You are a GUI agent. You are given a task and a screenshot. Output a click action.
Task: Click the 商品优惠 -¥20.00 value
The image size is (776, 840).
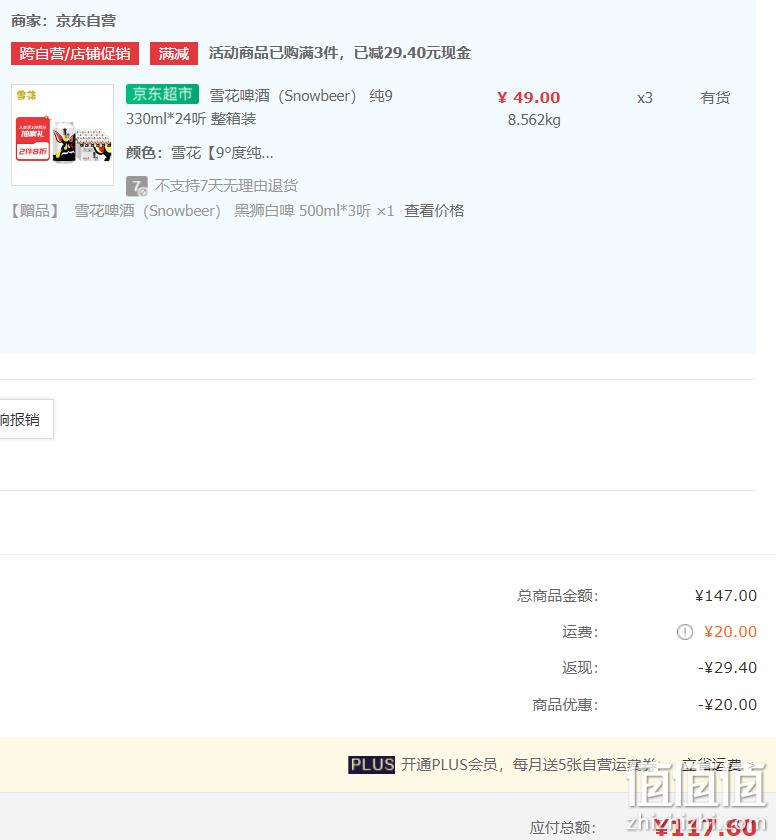click(727, 704)
